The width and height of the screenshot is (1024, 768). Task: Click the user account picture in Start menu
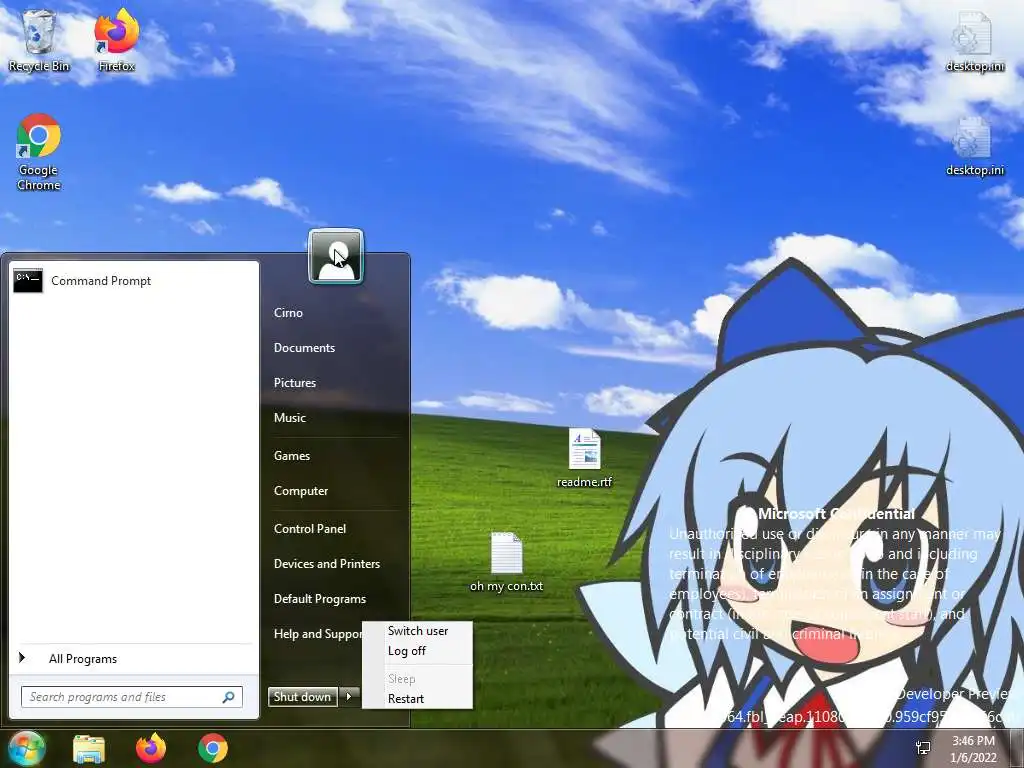tap(336, 256)
